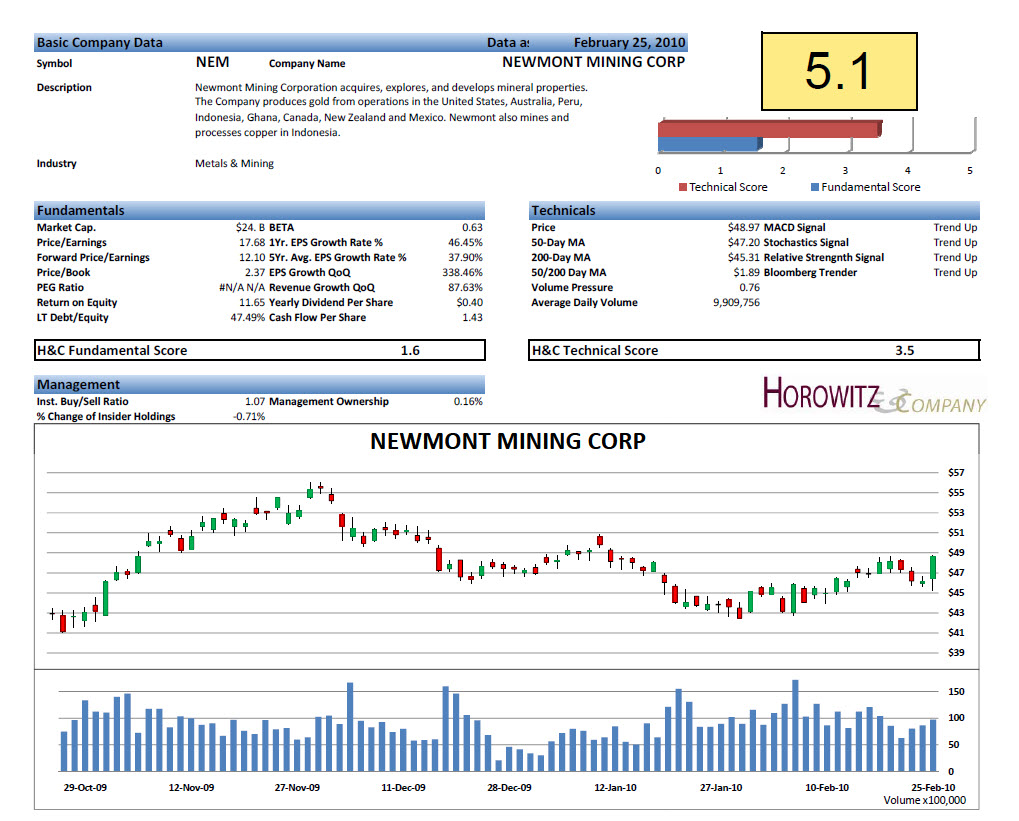Screen dimensions: 1019x821
Task: Click the $57 price axis label
Action: [x=956, y=473]
